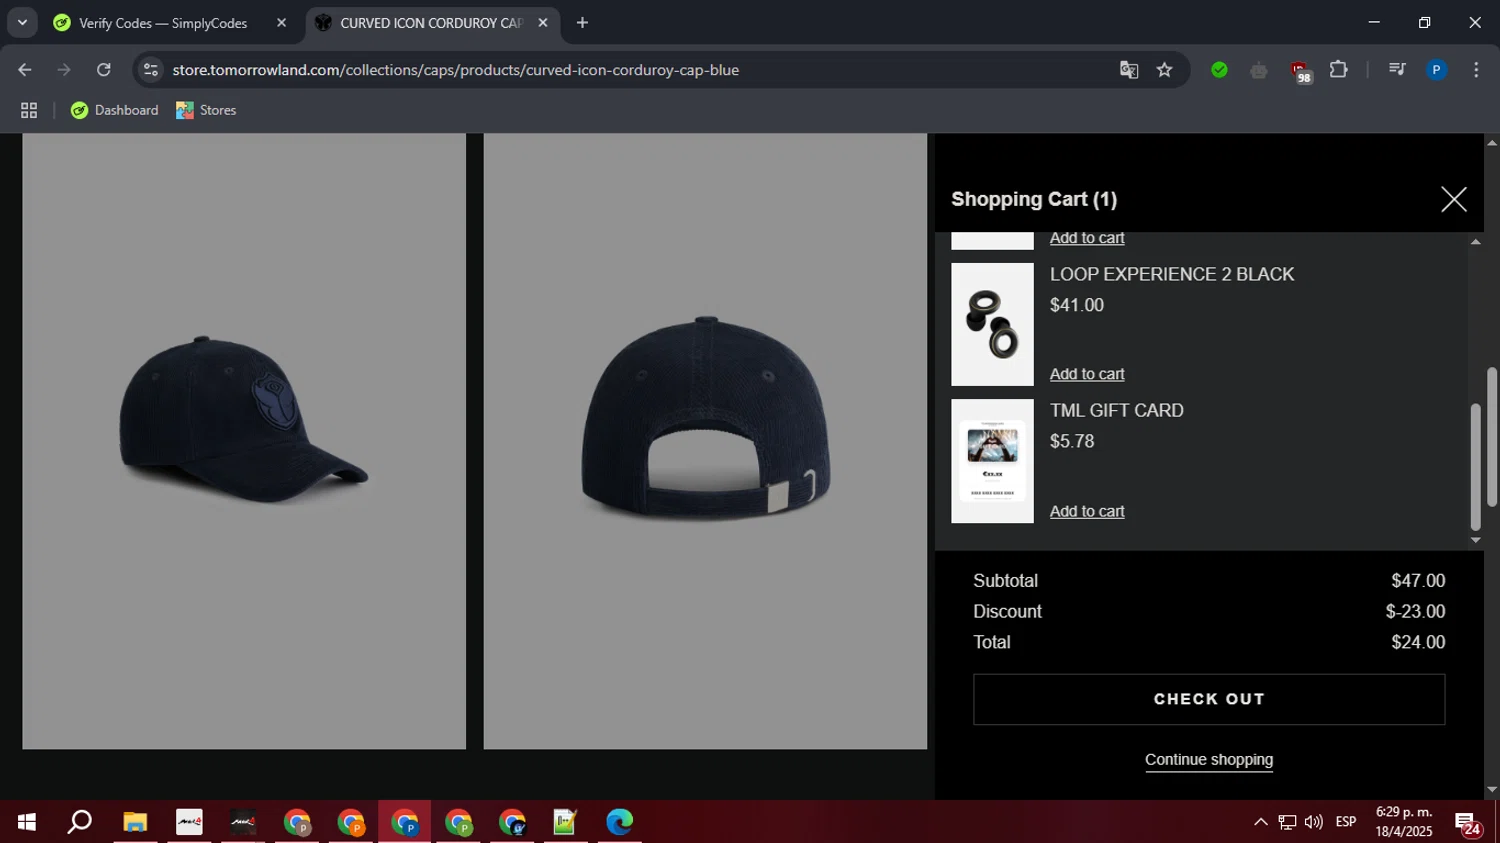Image resolution: width=1500 pixels, height=843 pixels.
Task: Open the Chrome three-dot menu
Action: (x=1476, y=70)
